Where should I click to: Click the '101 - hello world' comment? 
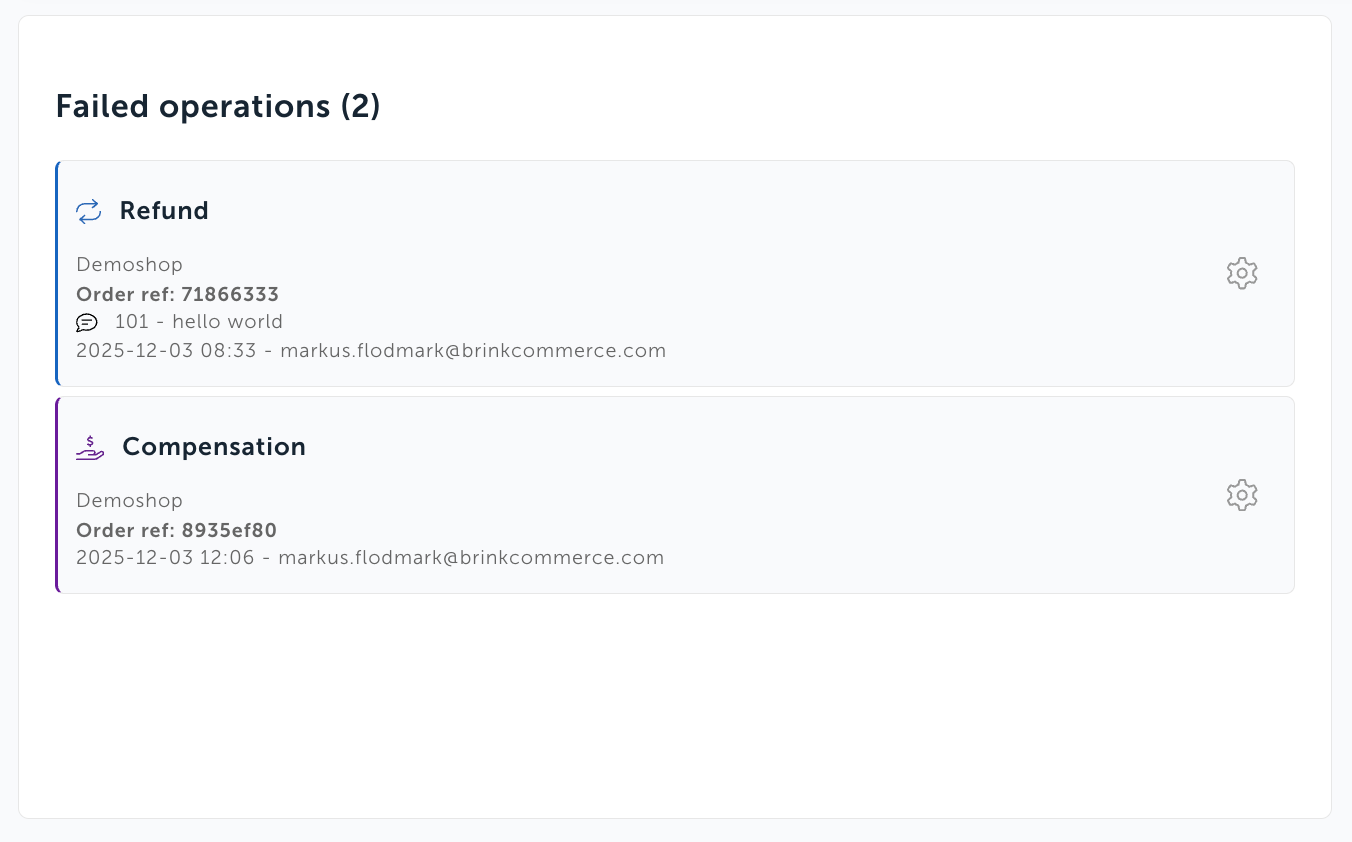[x=199, y=322]
